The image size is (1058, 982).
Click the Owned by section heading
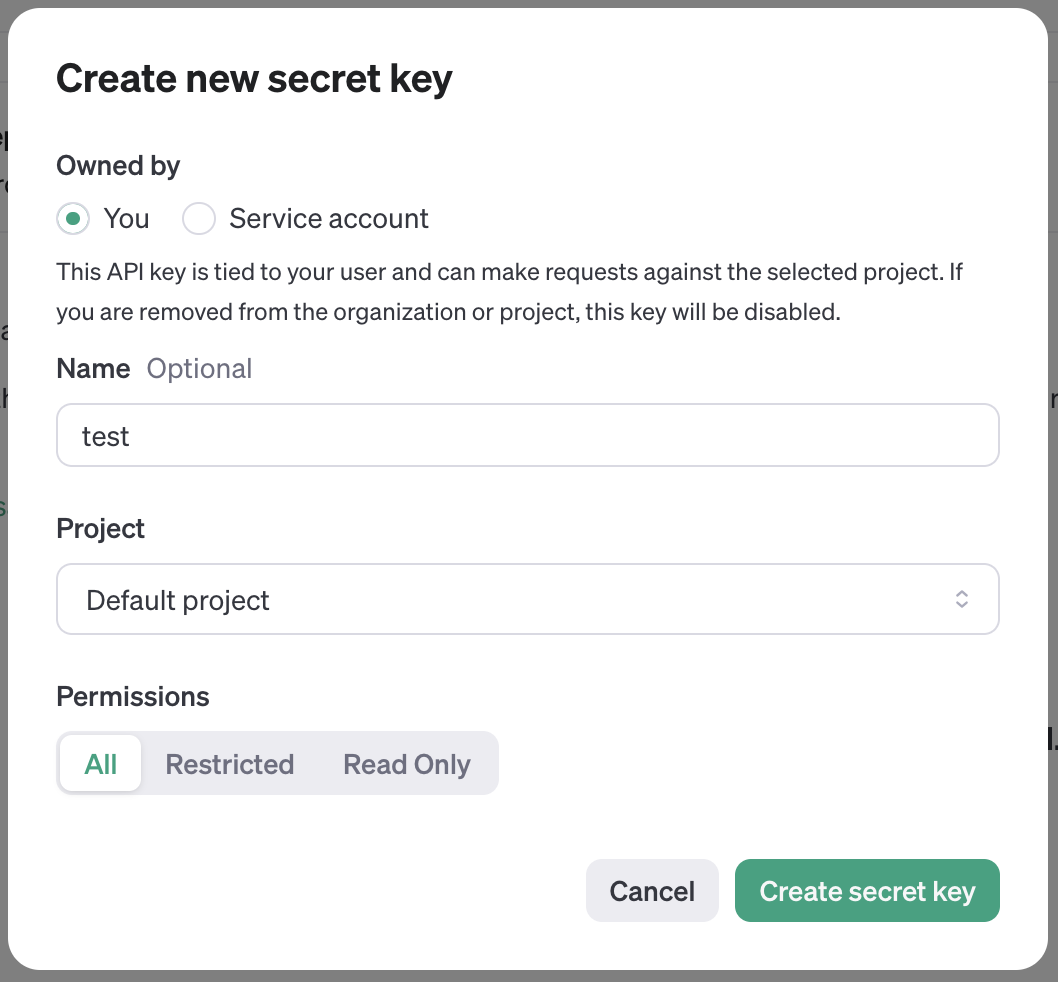pyautogui.click(x=117, y=165)
